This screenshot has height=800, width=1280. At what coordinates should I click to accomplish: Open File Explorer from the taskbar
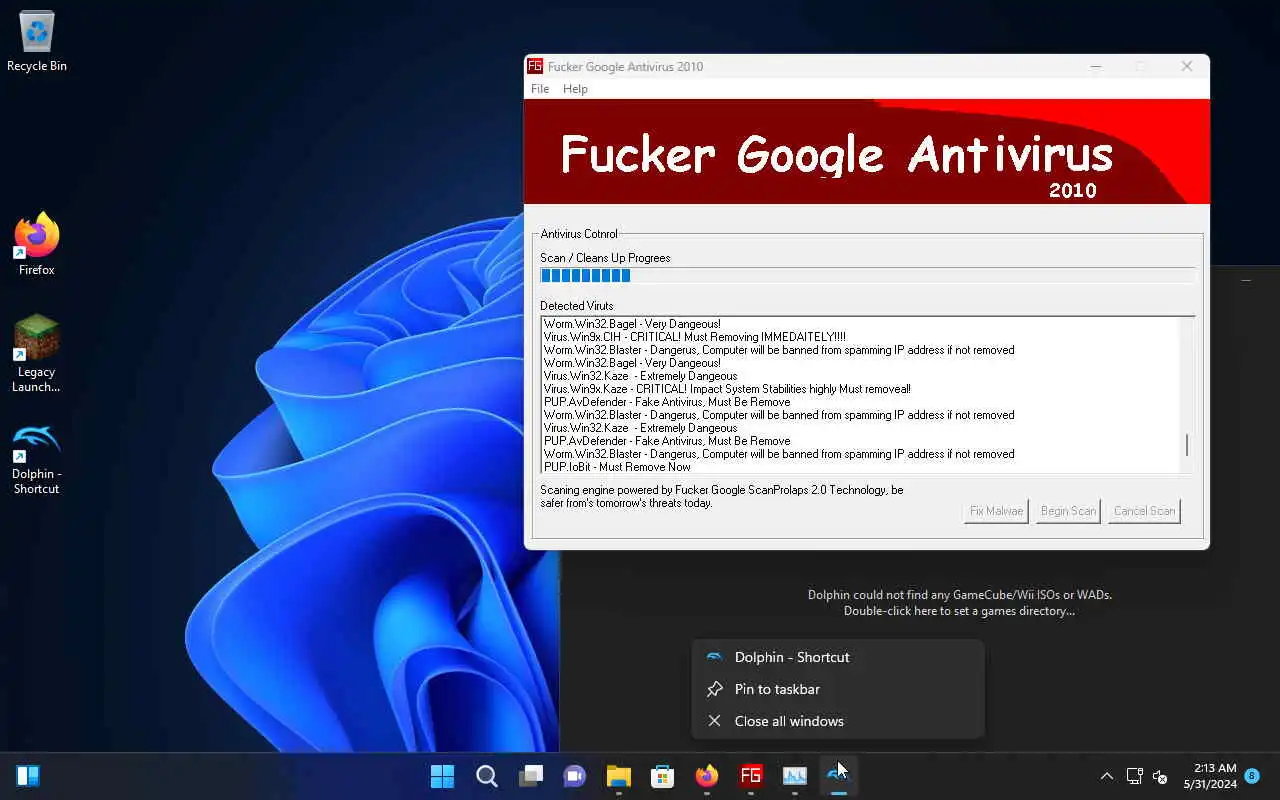pos(618,776)
